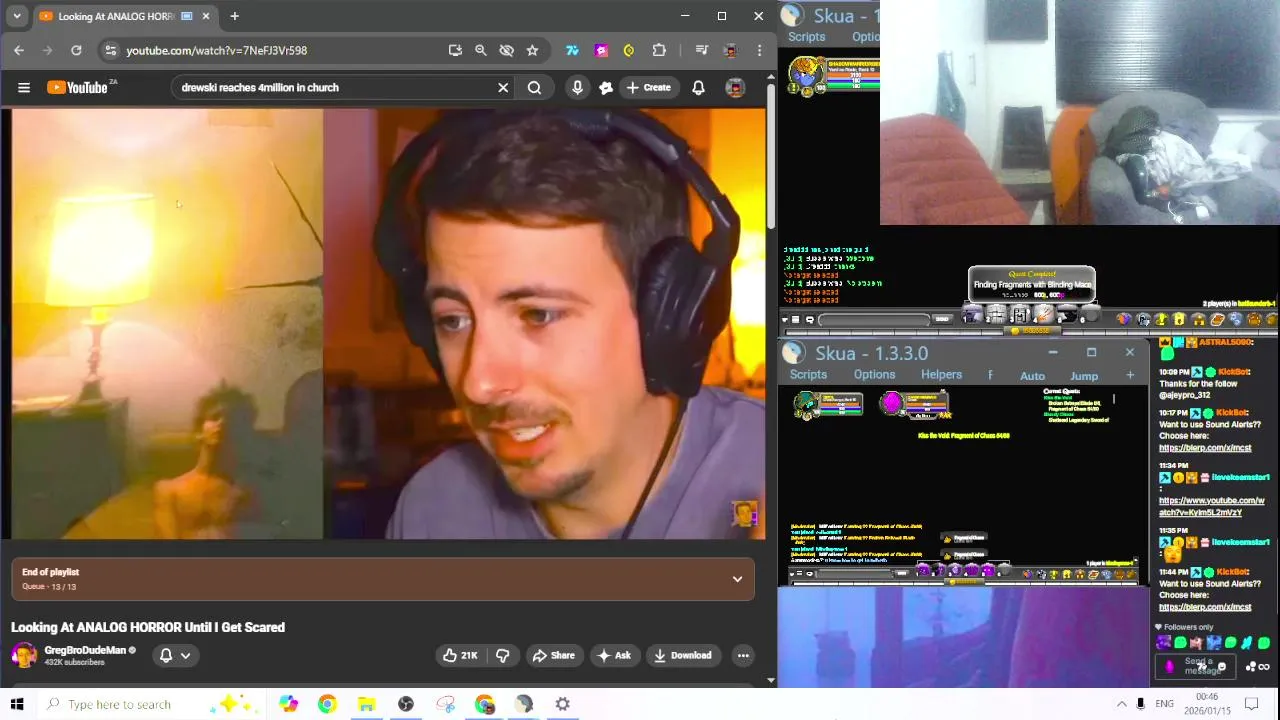
Task: Open Copilot icon on taskbar
Action: point(288,704)
